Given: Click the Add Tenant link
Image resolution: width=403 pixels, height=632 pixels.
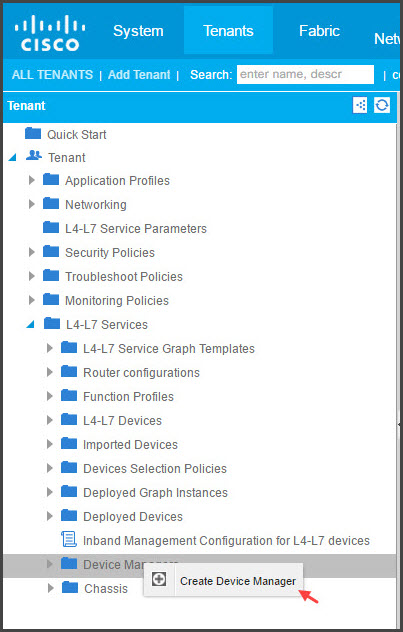Looking at the screenshot, I should pos(139,75).
